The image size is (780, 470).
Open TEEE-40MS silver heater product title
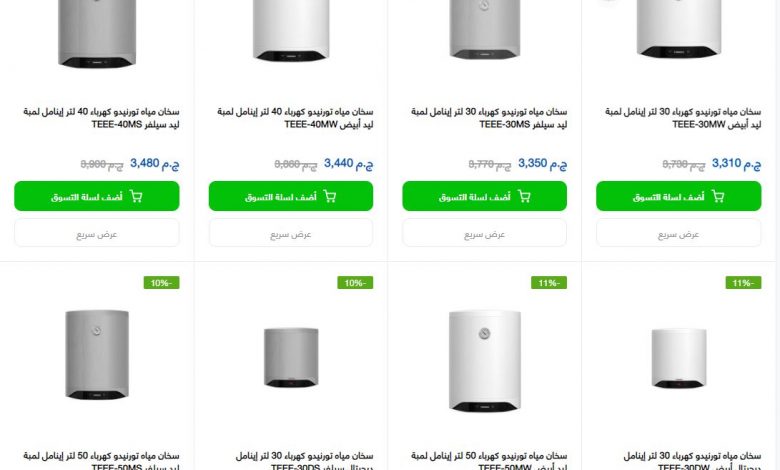[96, 118]
